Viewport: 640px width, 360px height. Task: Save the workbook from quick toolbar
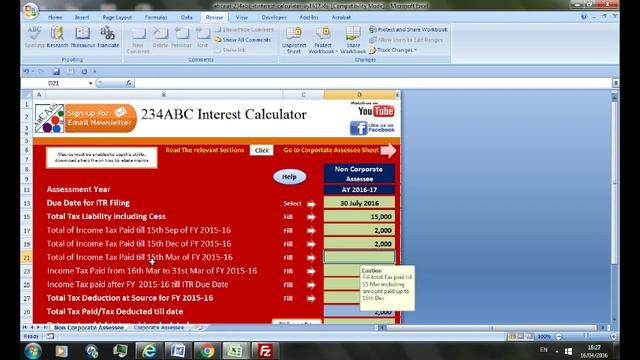click(x=56, y=71)
